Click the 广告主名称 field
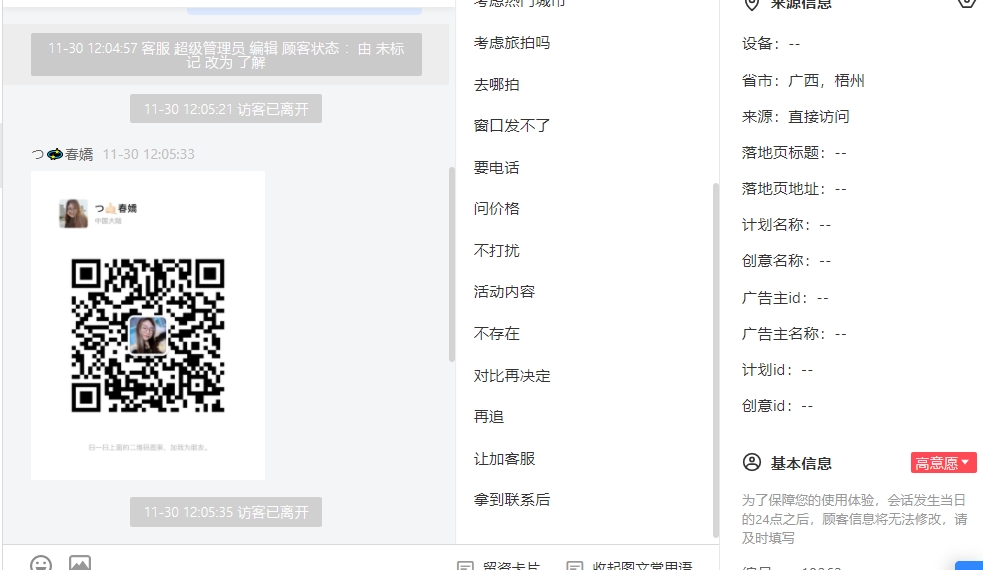This screenshot has width=983, height=570. pos(794,334)
